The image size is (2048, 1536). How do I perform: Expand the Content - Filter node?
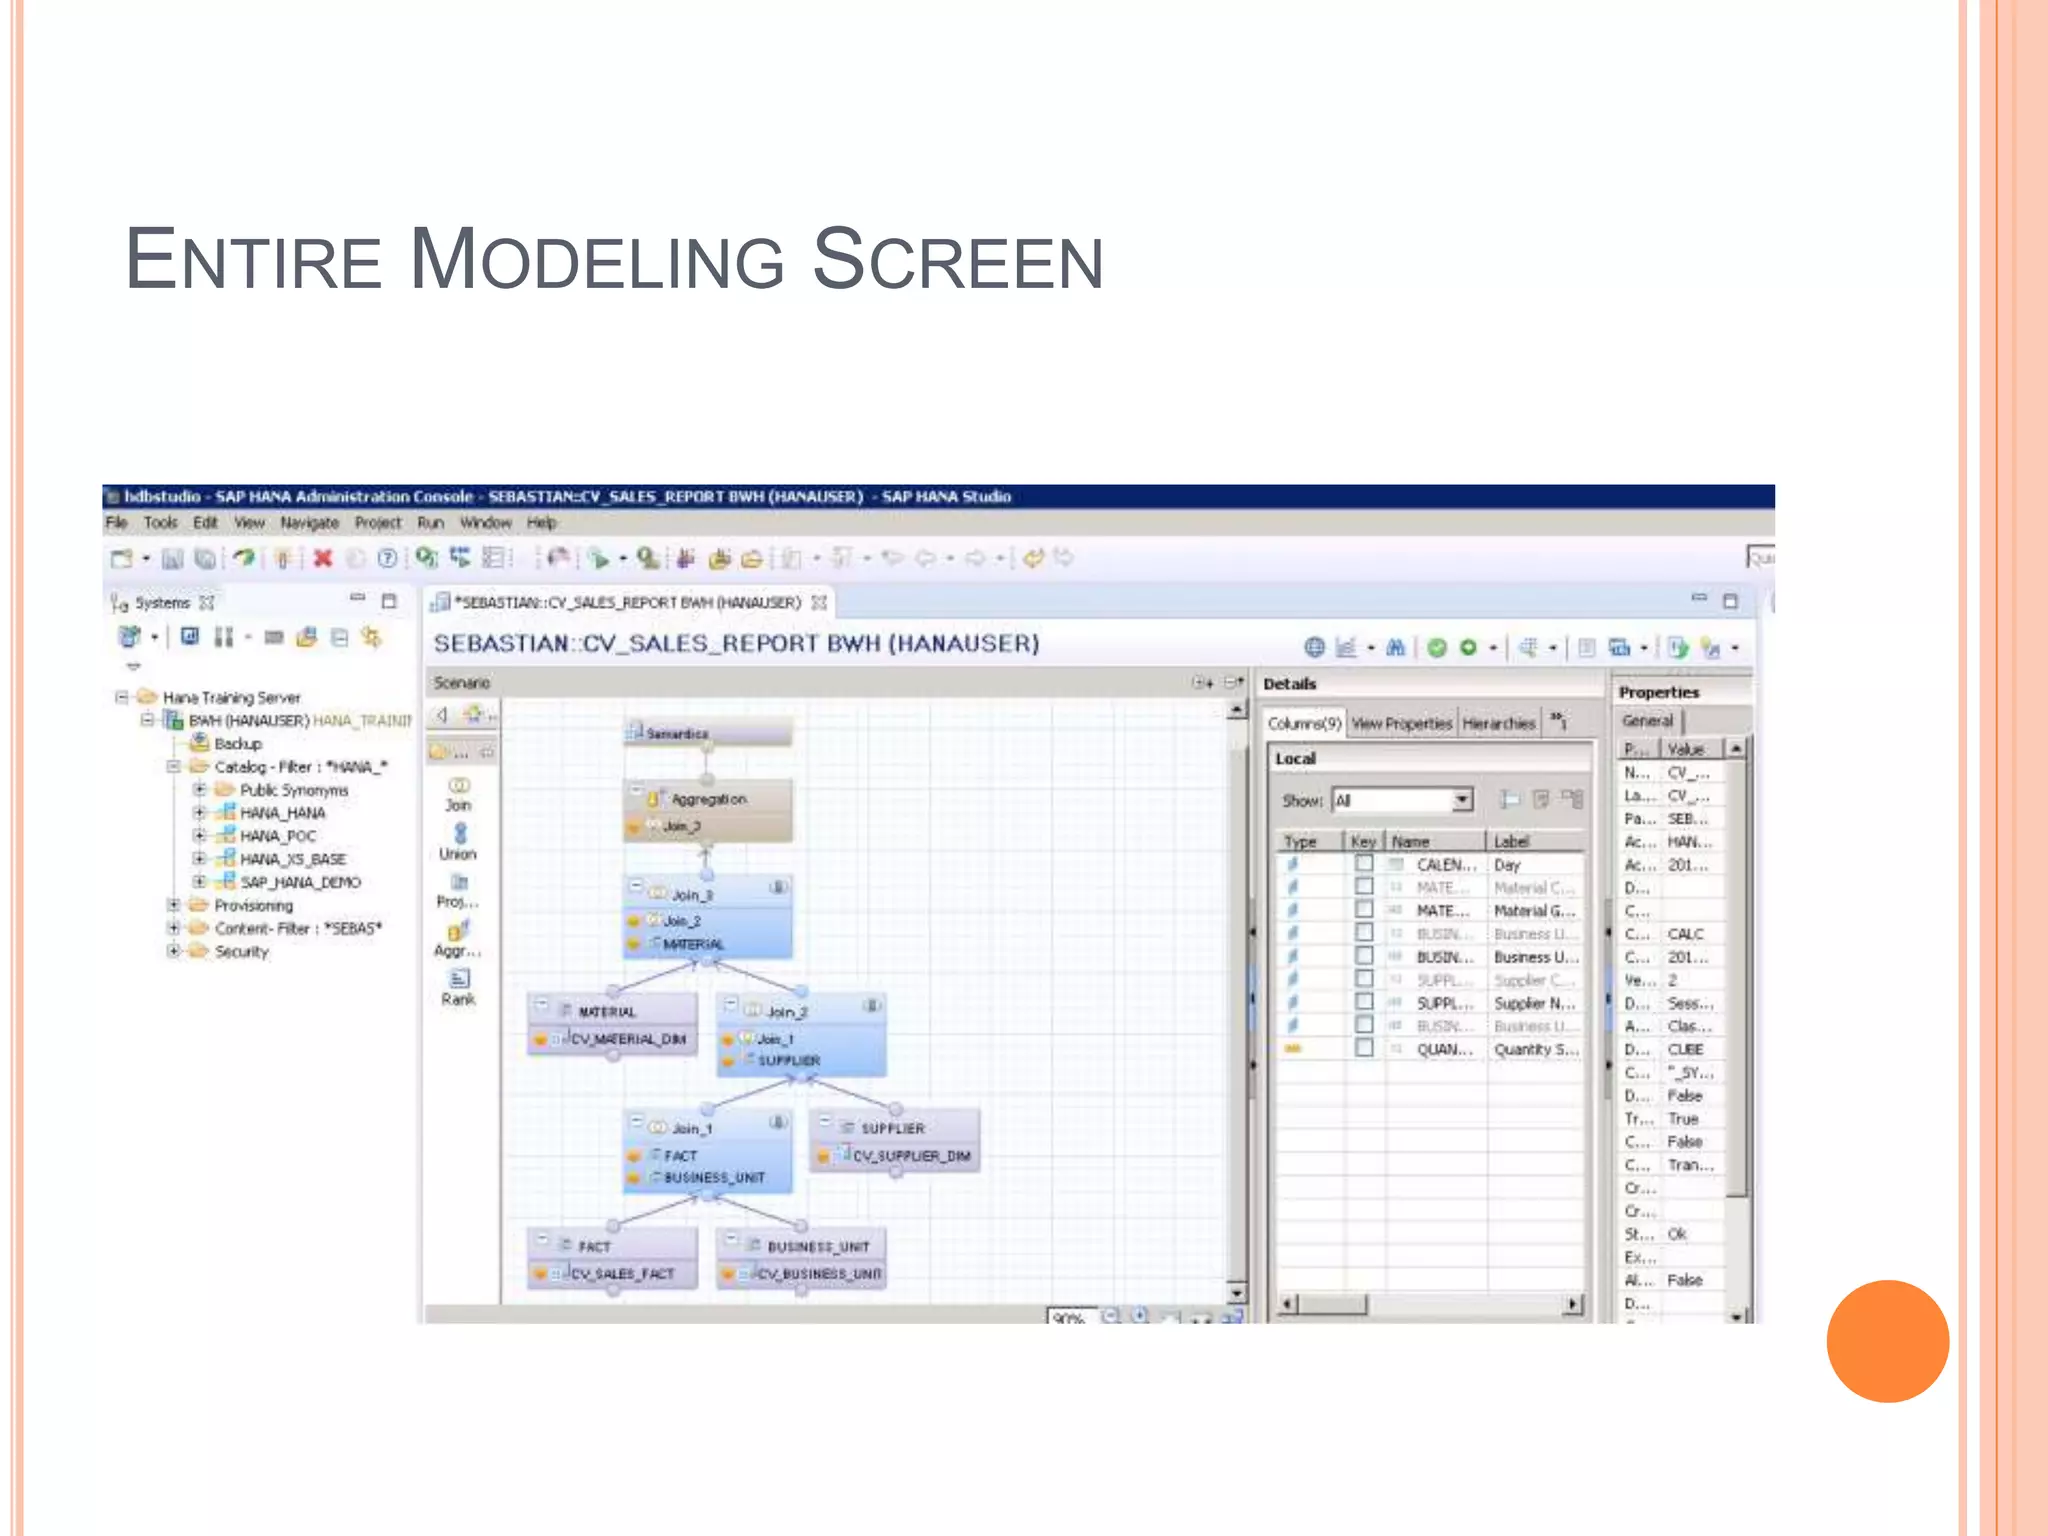[173, 927]
